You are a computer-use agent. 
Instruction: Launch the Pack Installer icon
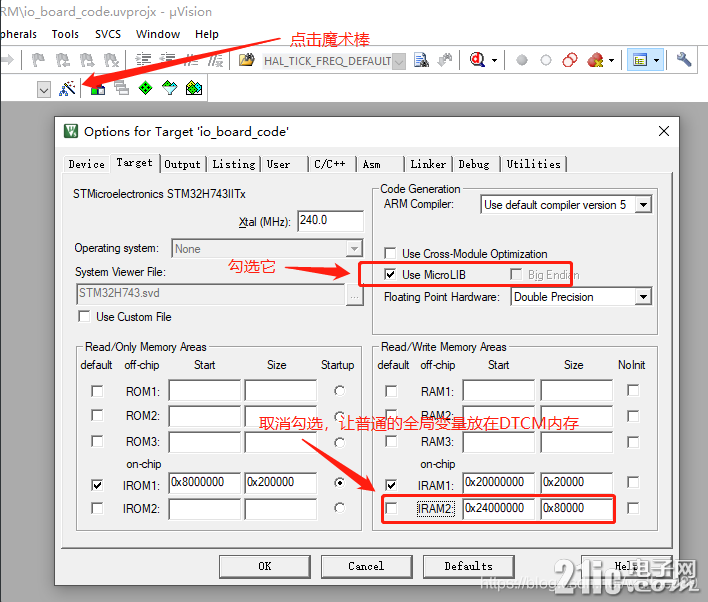(194, 88)
